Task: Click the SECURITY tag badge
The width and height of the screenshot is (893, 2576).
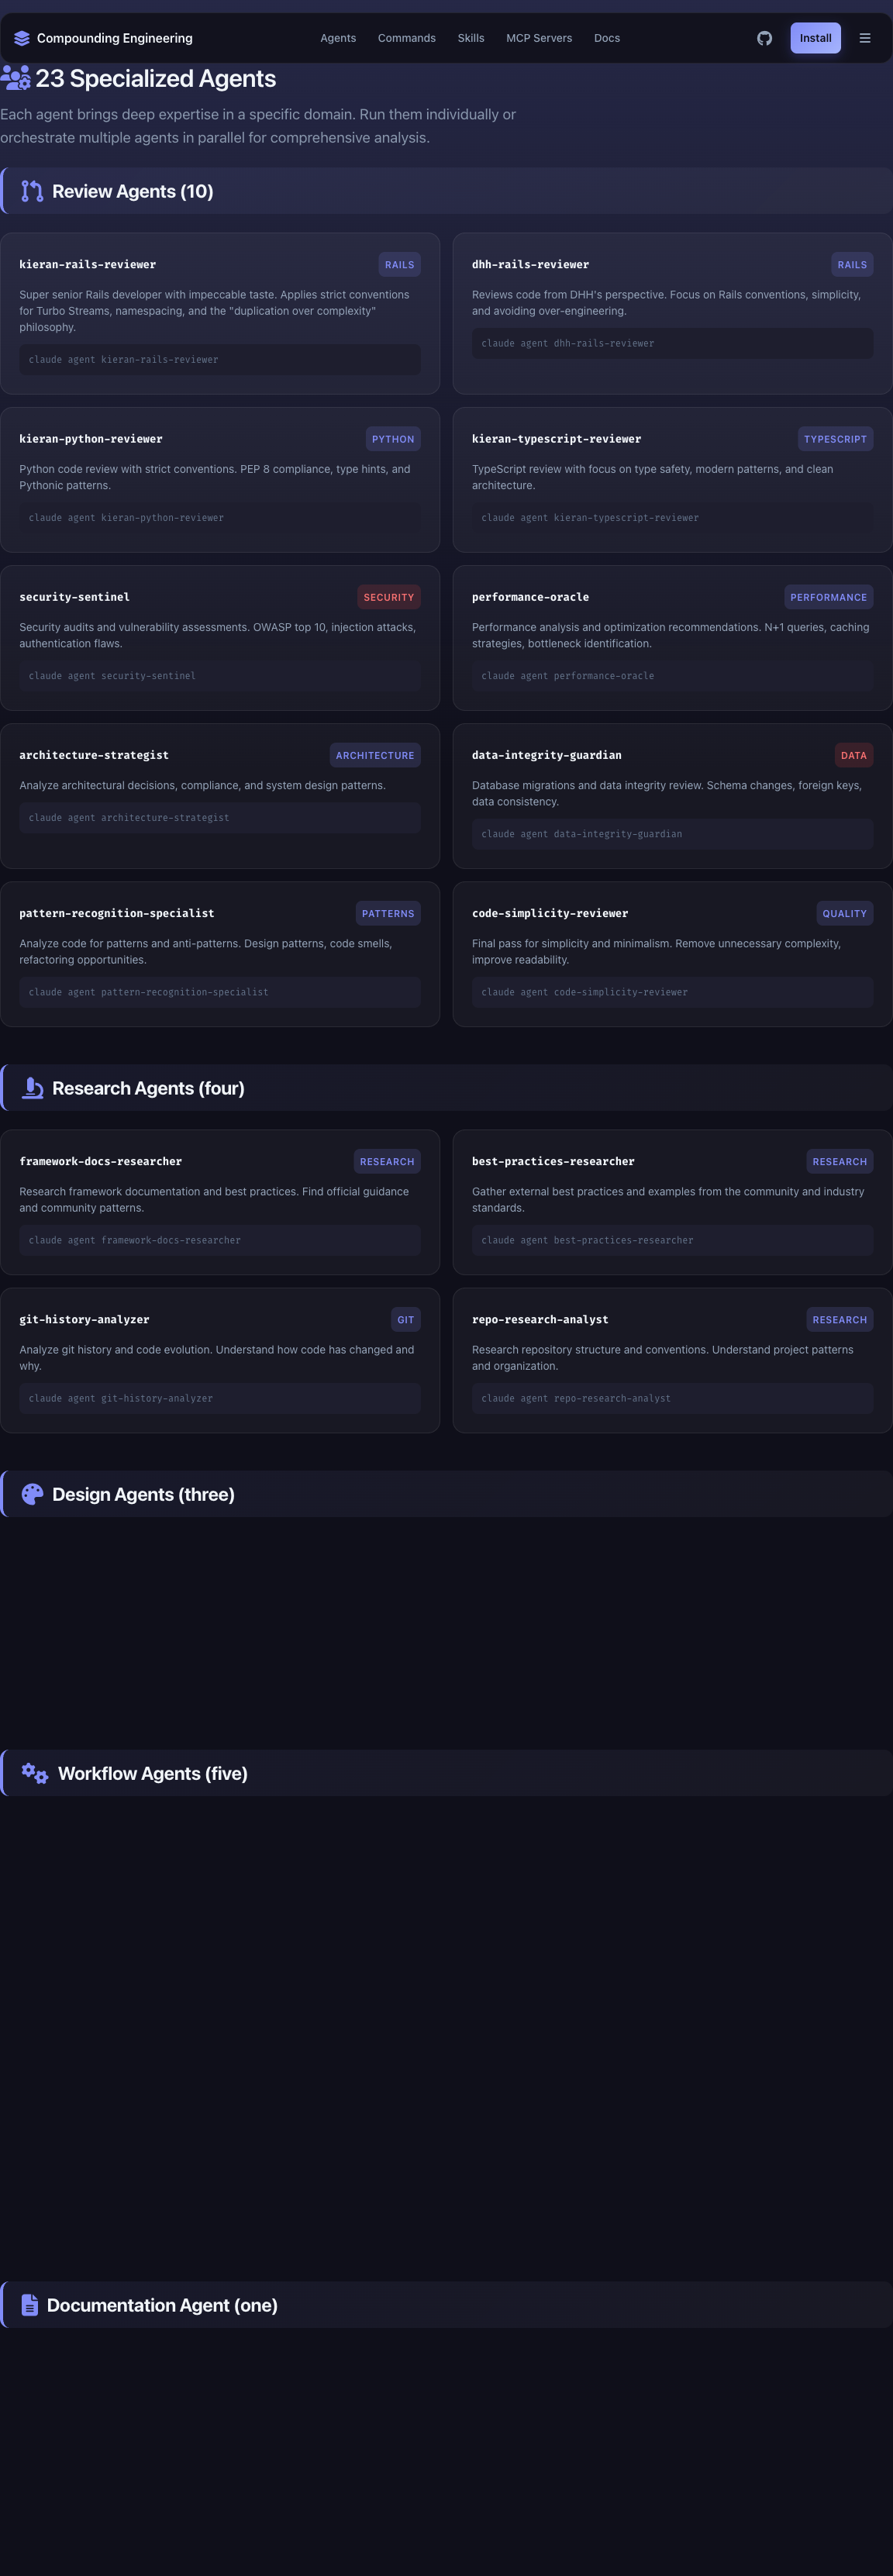Action: [388, 597]
